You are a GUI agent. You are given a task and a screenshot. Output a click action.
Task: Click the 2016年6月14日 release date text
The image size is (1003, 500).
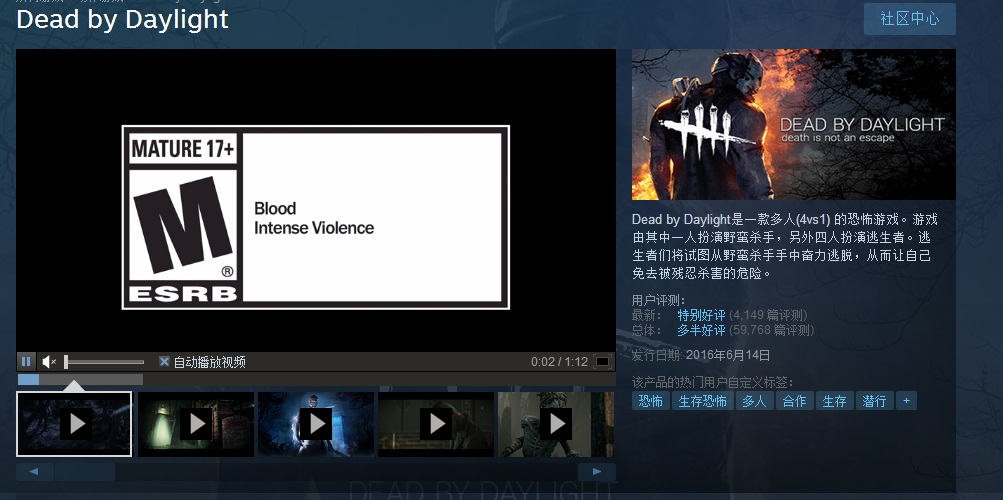[728, 355]
